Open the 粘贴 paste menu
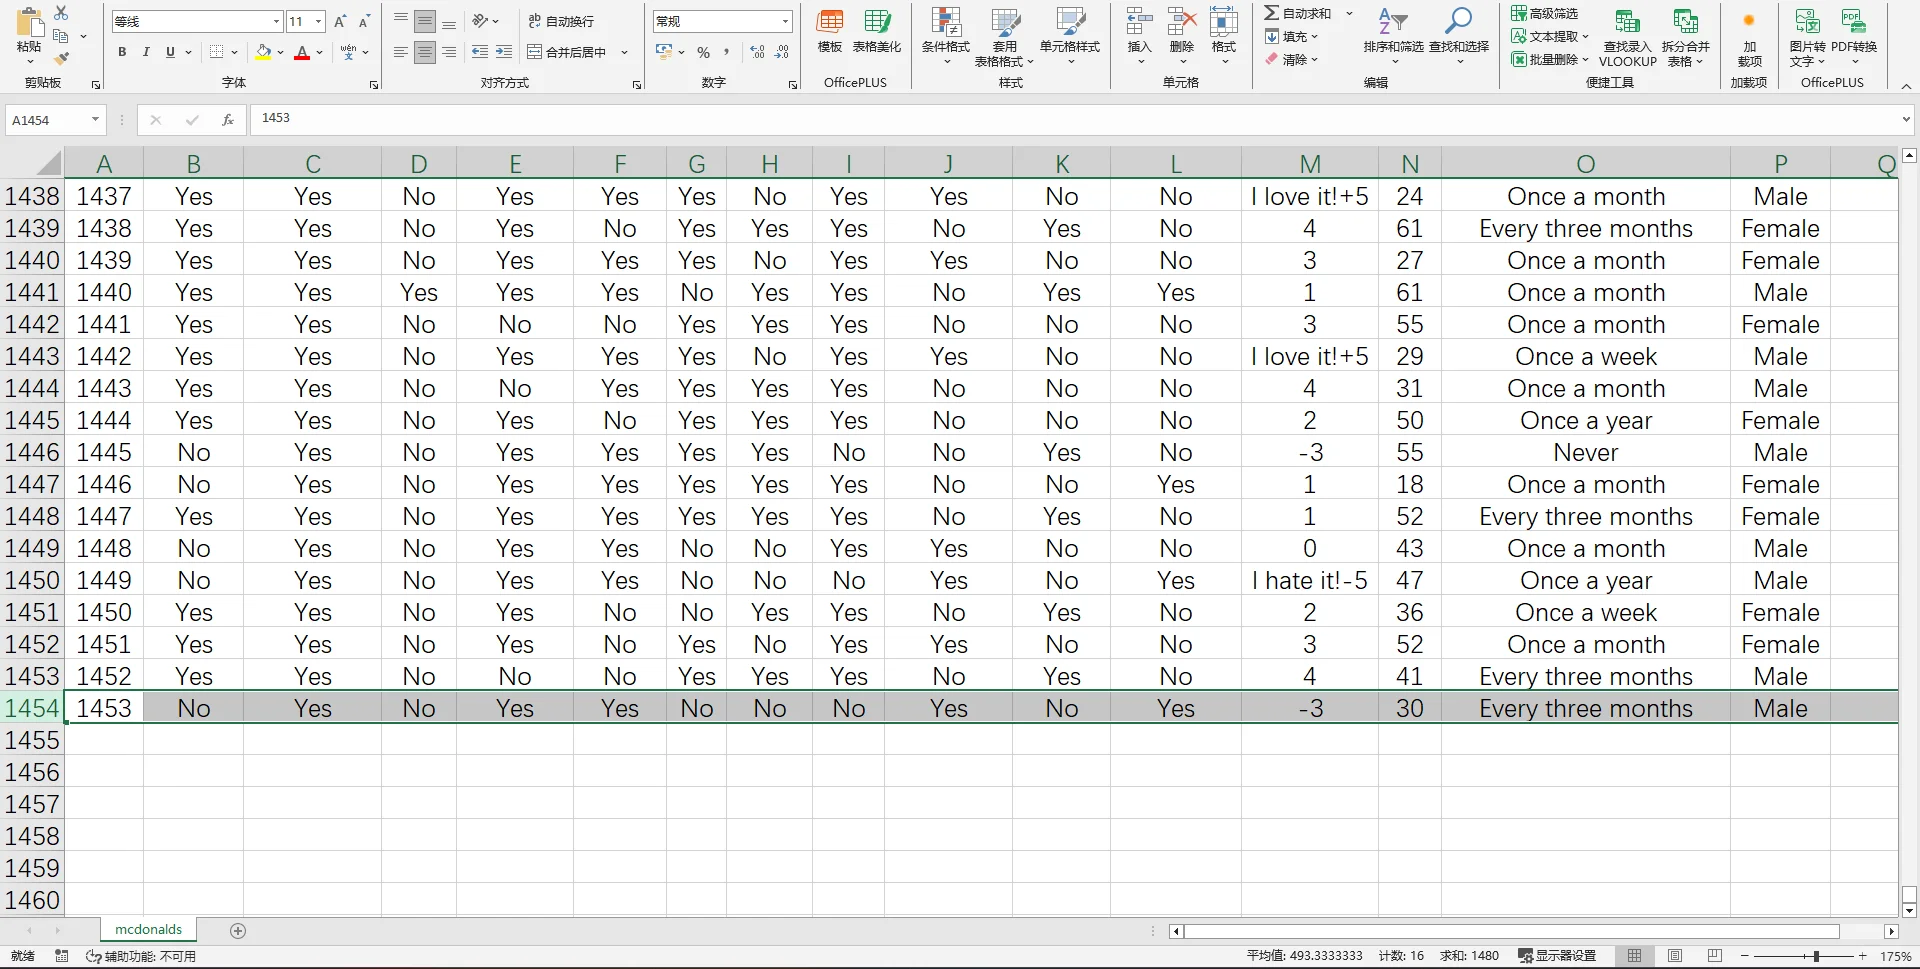 coord(29,38)
